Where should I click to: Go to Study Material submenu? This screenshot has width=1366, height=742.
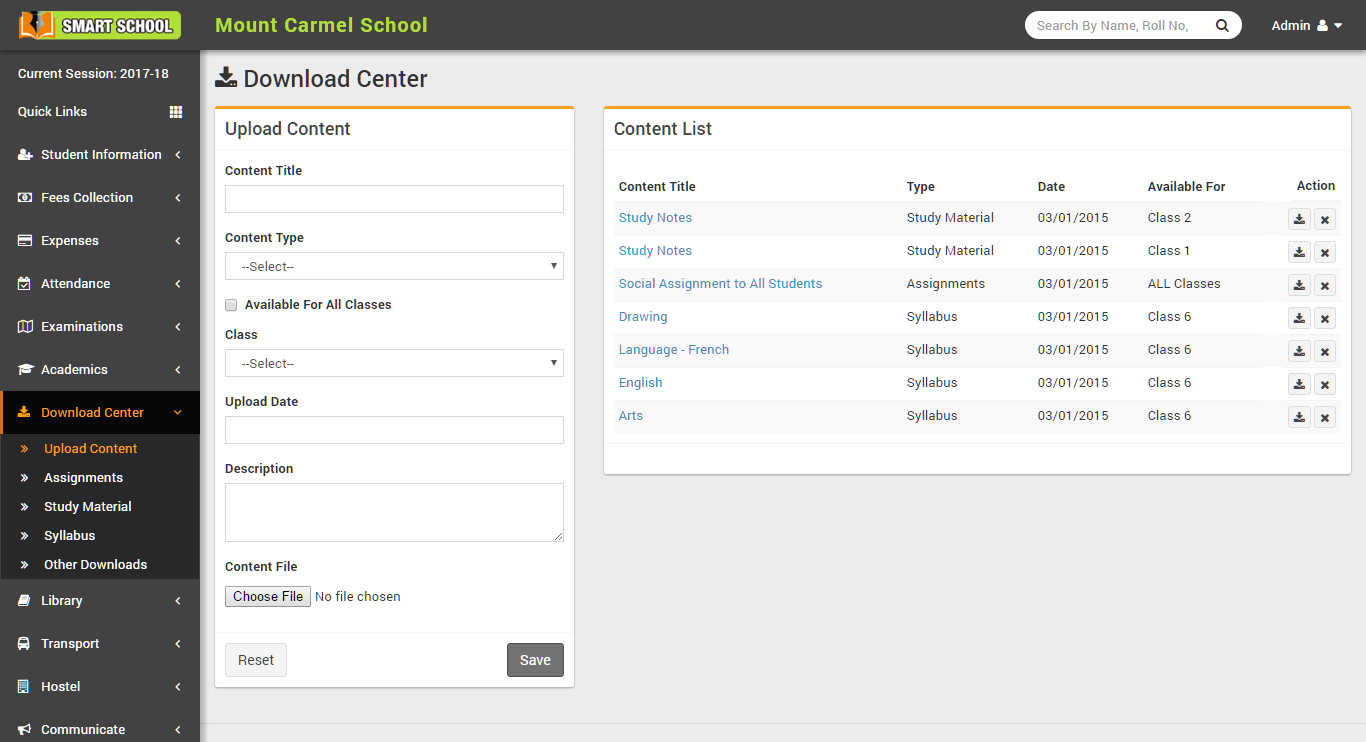coord(88,507)
